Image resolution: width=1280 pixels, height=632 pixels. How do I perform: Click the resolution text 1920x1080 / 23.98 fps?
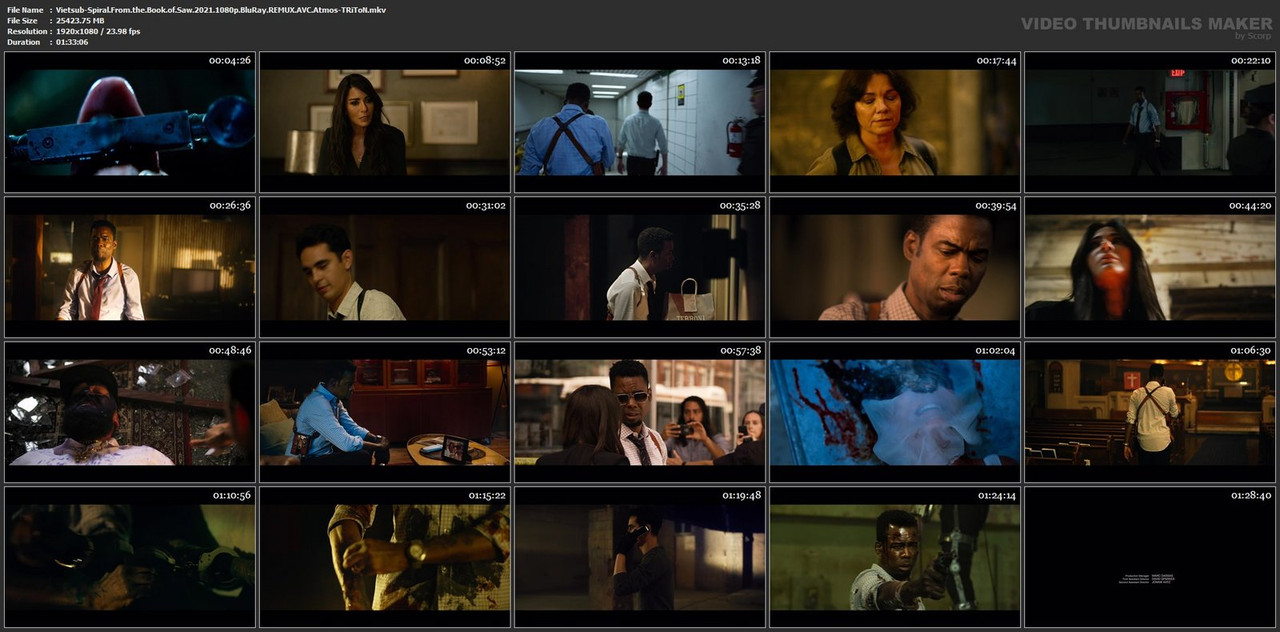click(98, 31)
